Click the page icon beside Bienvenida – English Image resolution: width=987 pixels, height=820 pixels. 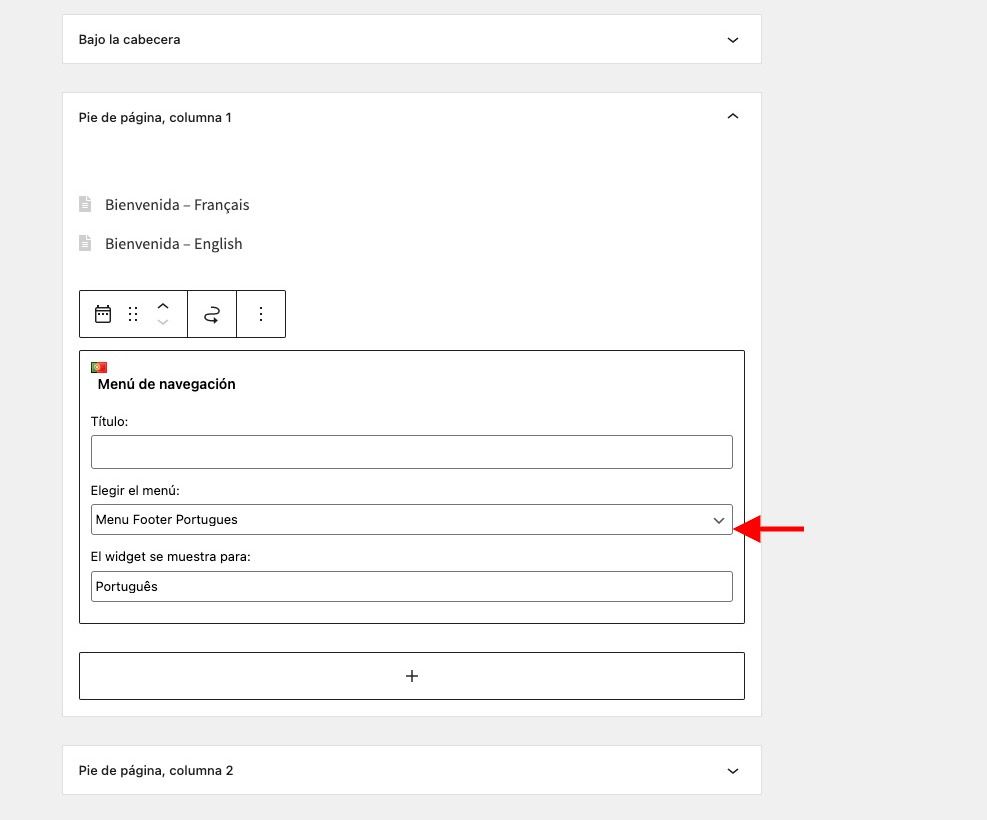(85, 243)
